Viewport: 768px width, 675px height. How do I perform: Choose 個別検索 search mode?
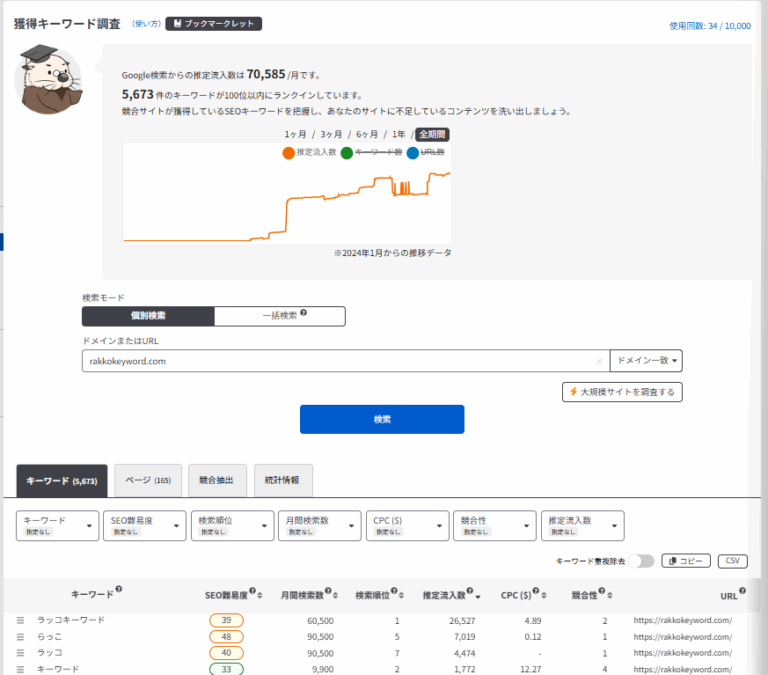[x=148, y=316]
